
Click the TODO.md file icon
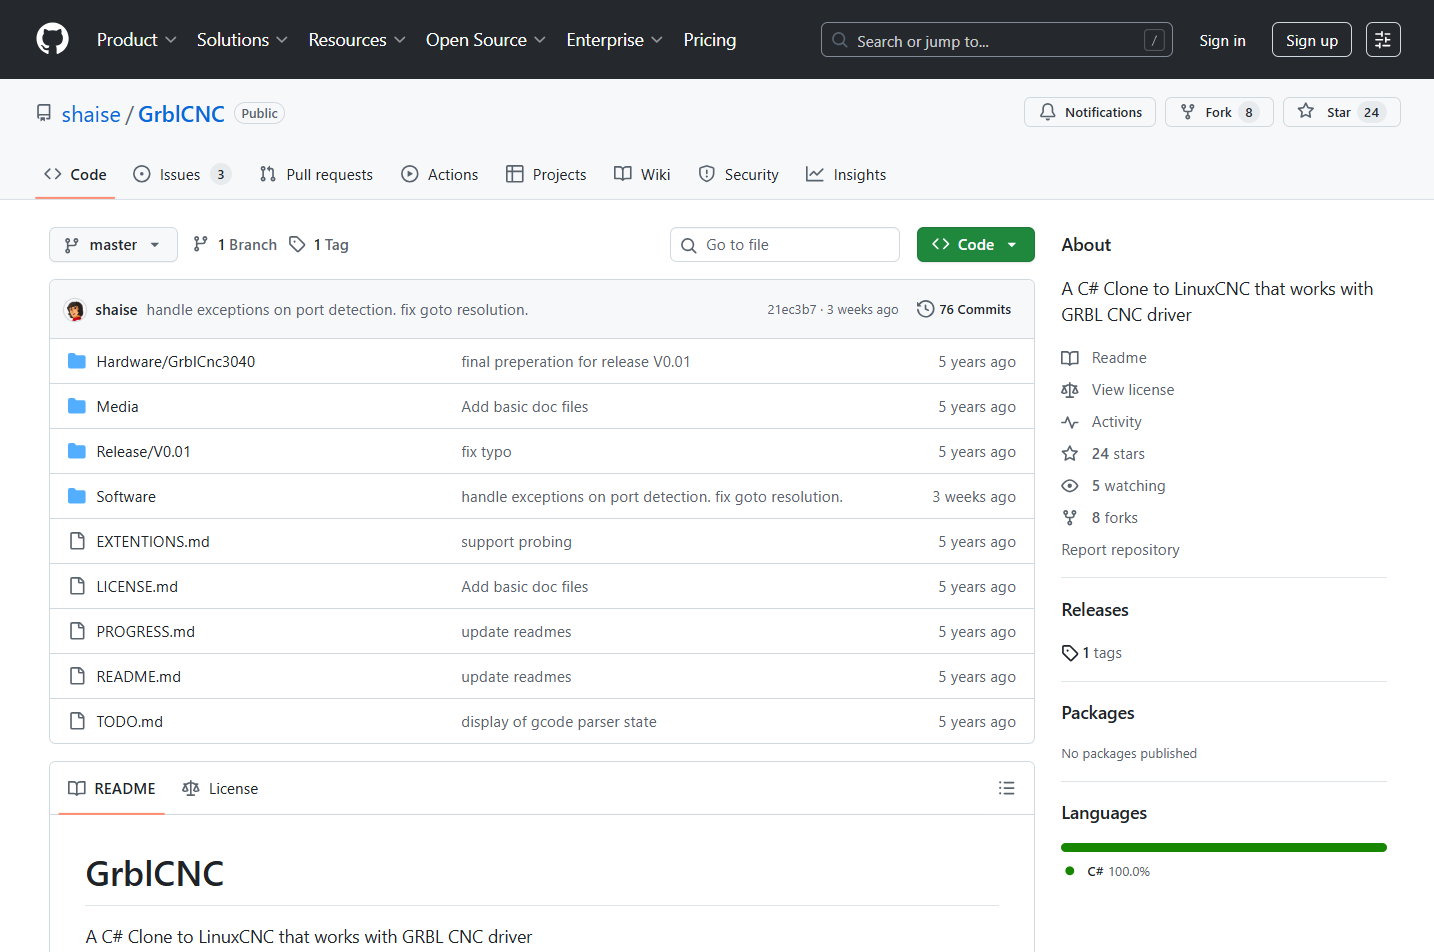pyautogui.click(x=77, y=721)
